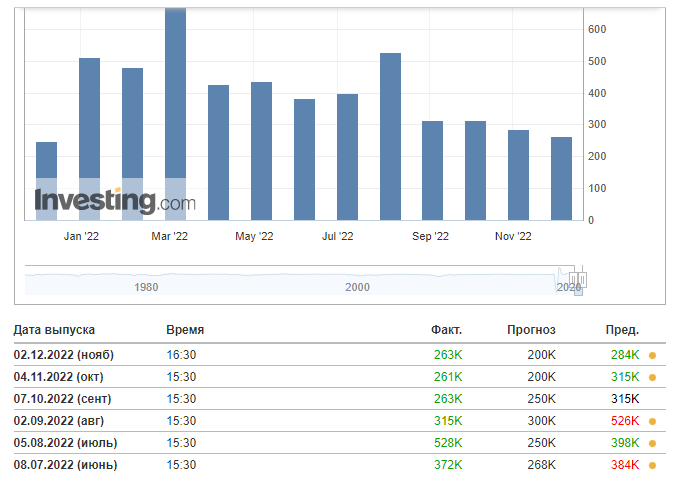Viewport: 674px width, 479px height.
Task: Click the last bar after Nov '22
Action: click(x=561, y=179)
